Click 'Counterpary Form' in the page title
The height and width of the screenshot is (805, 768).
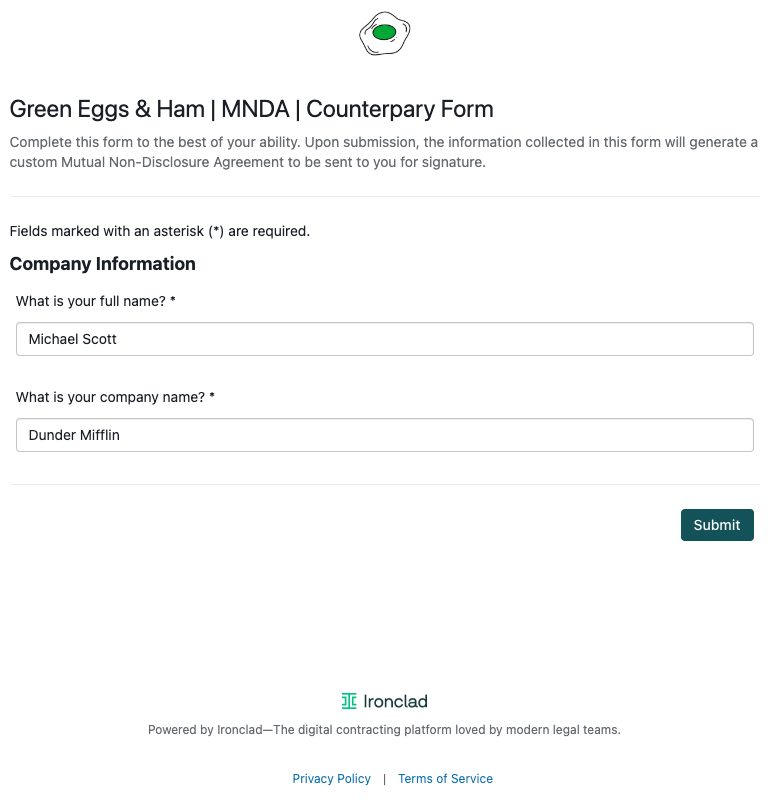pyautogui.click(x=400, y=109)
